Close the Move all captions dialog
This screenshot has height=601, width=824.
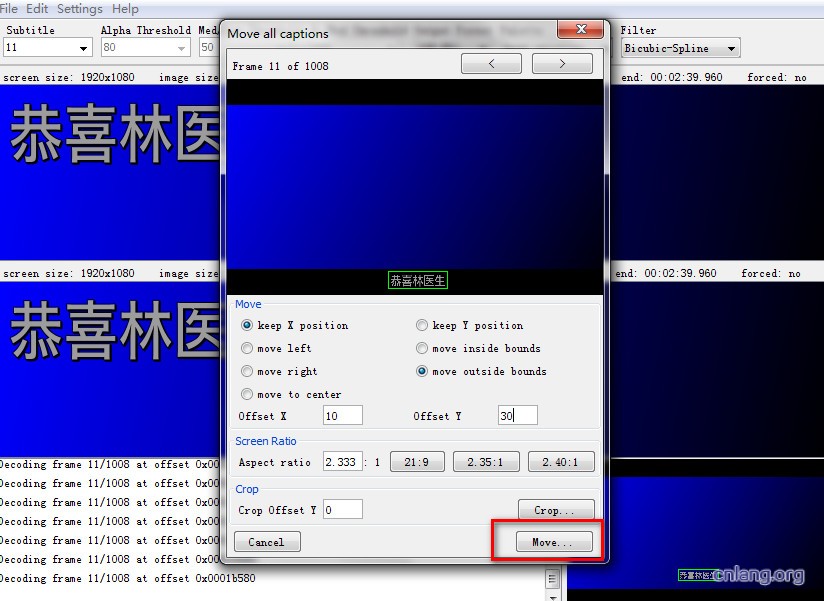(580, 31)
